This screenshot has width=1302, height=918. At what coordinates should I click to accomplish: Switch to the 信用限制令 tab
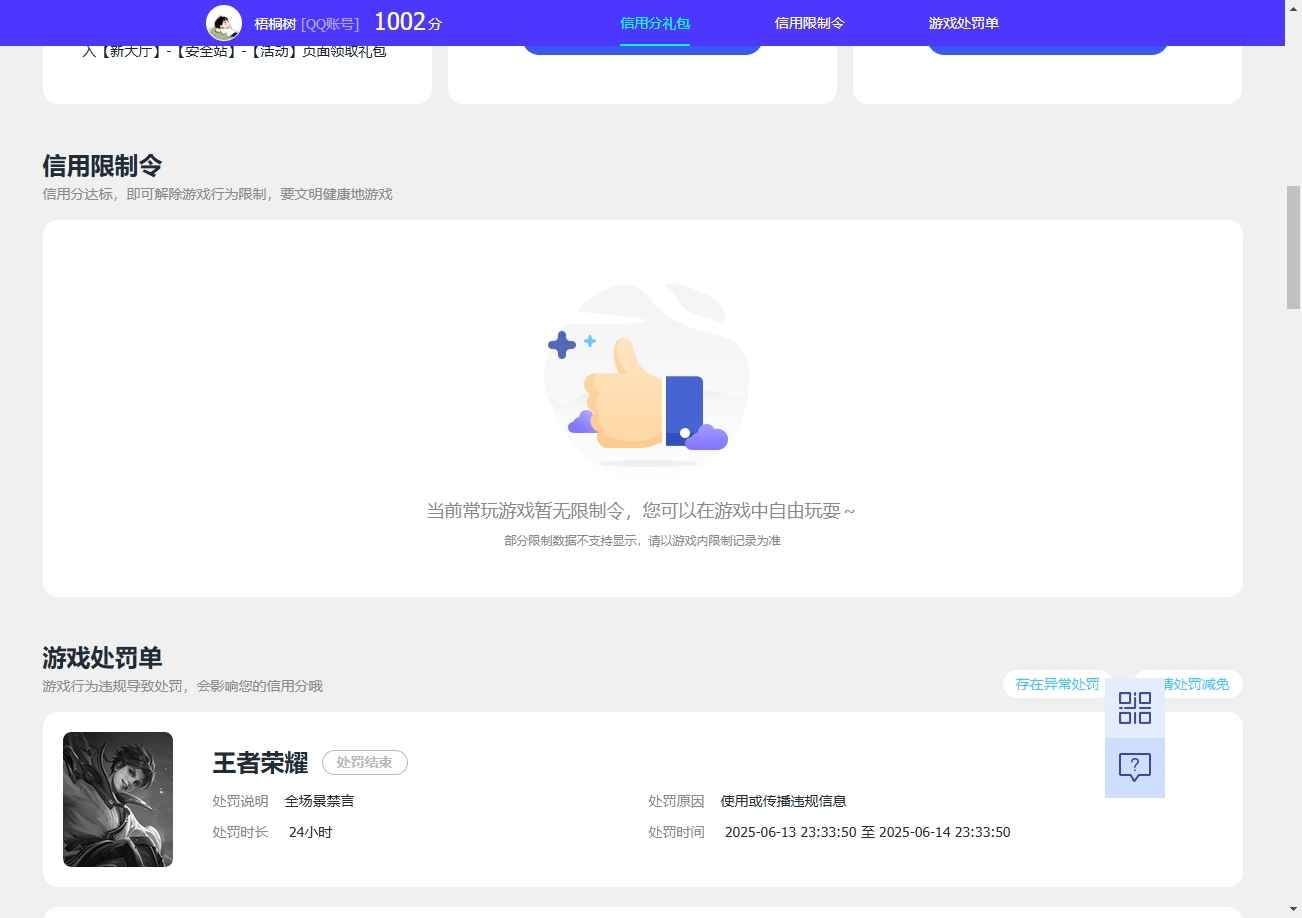(808, 23)
